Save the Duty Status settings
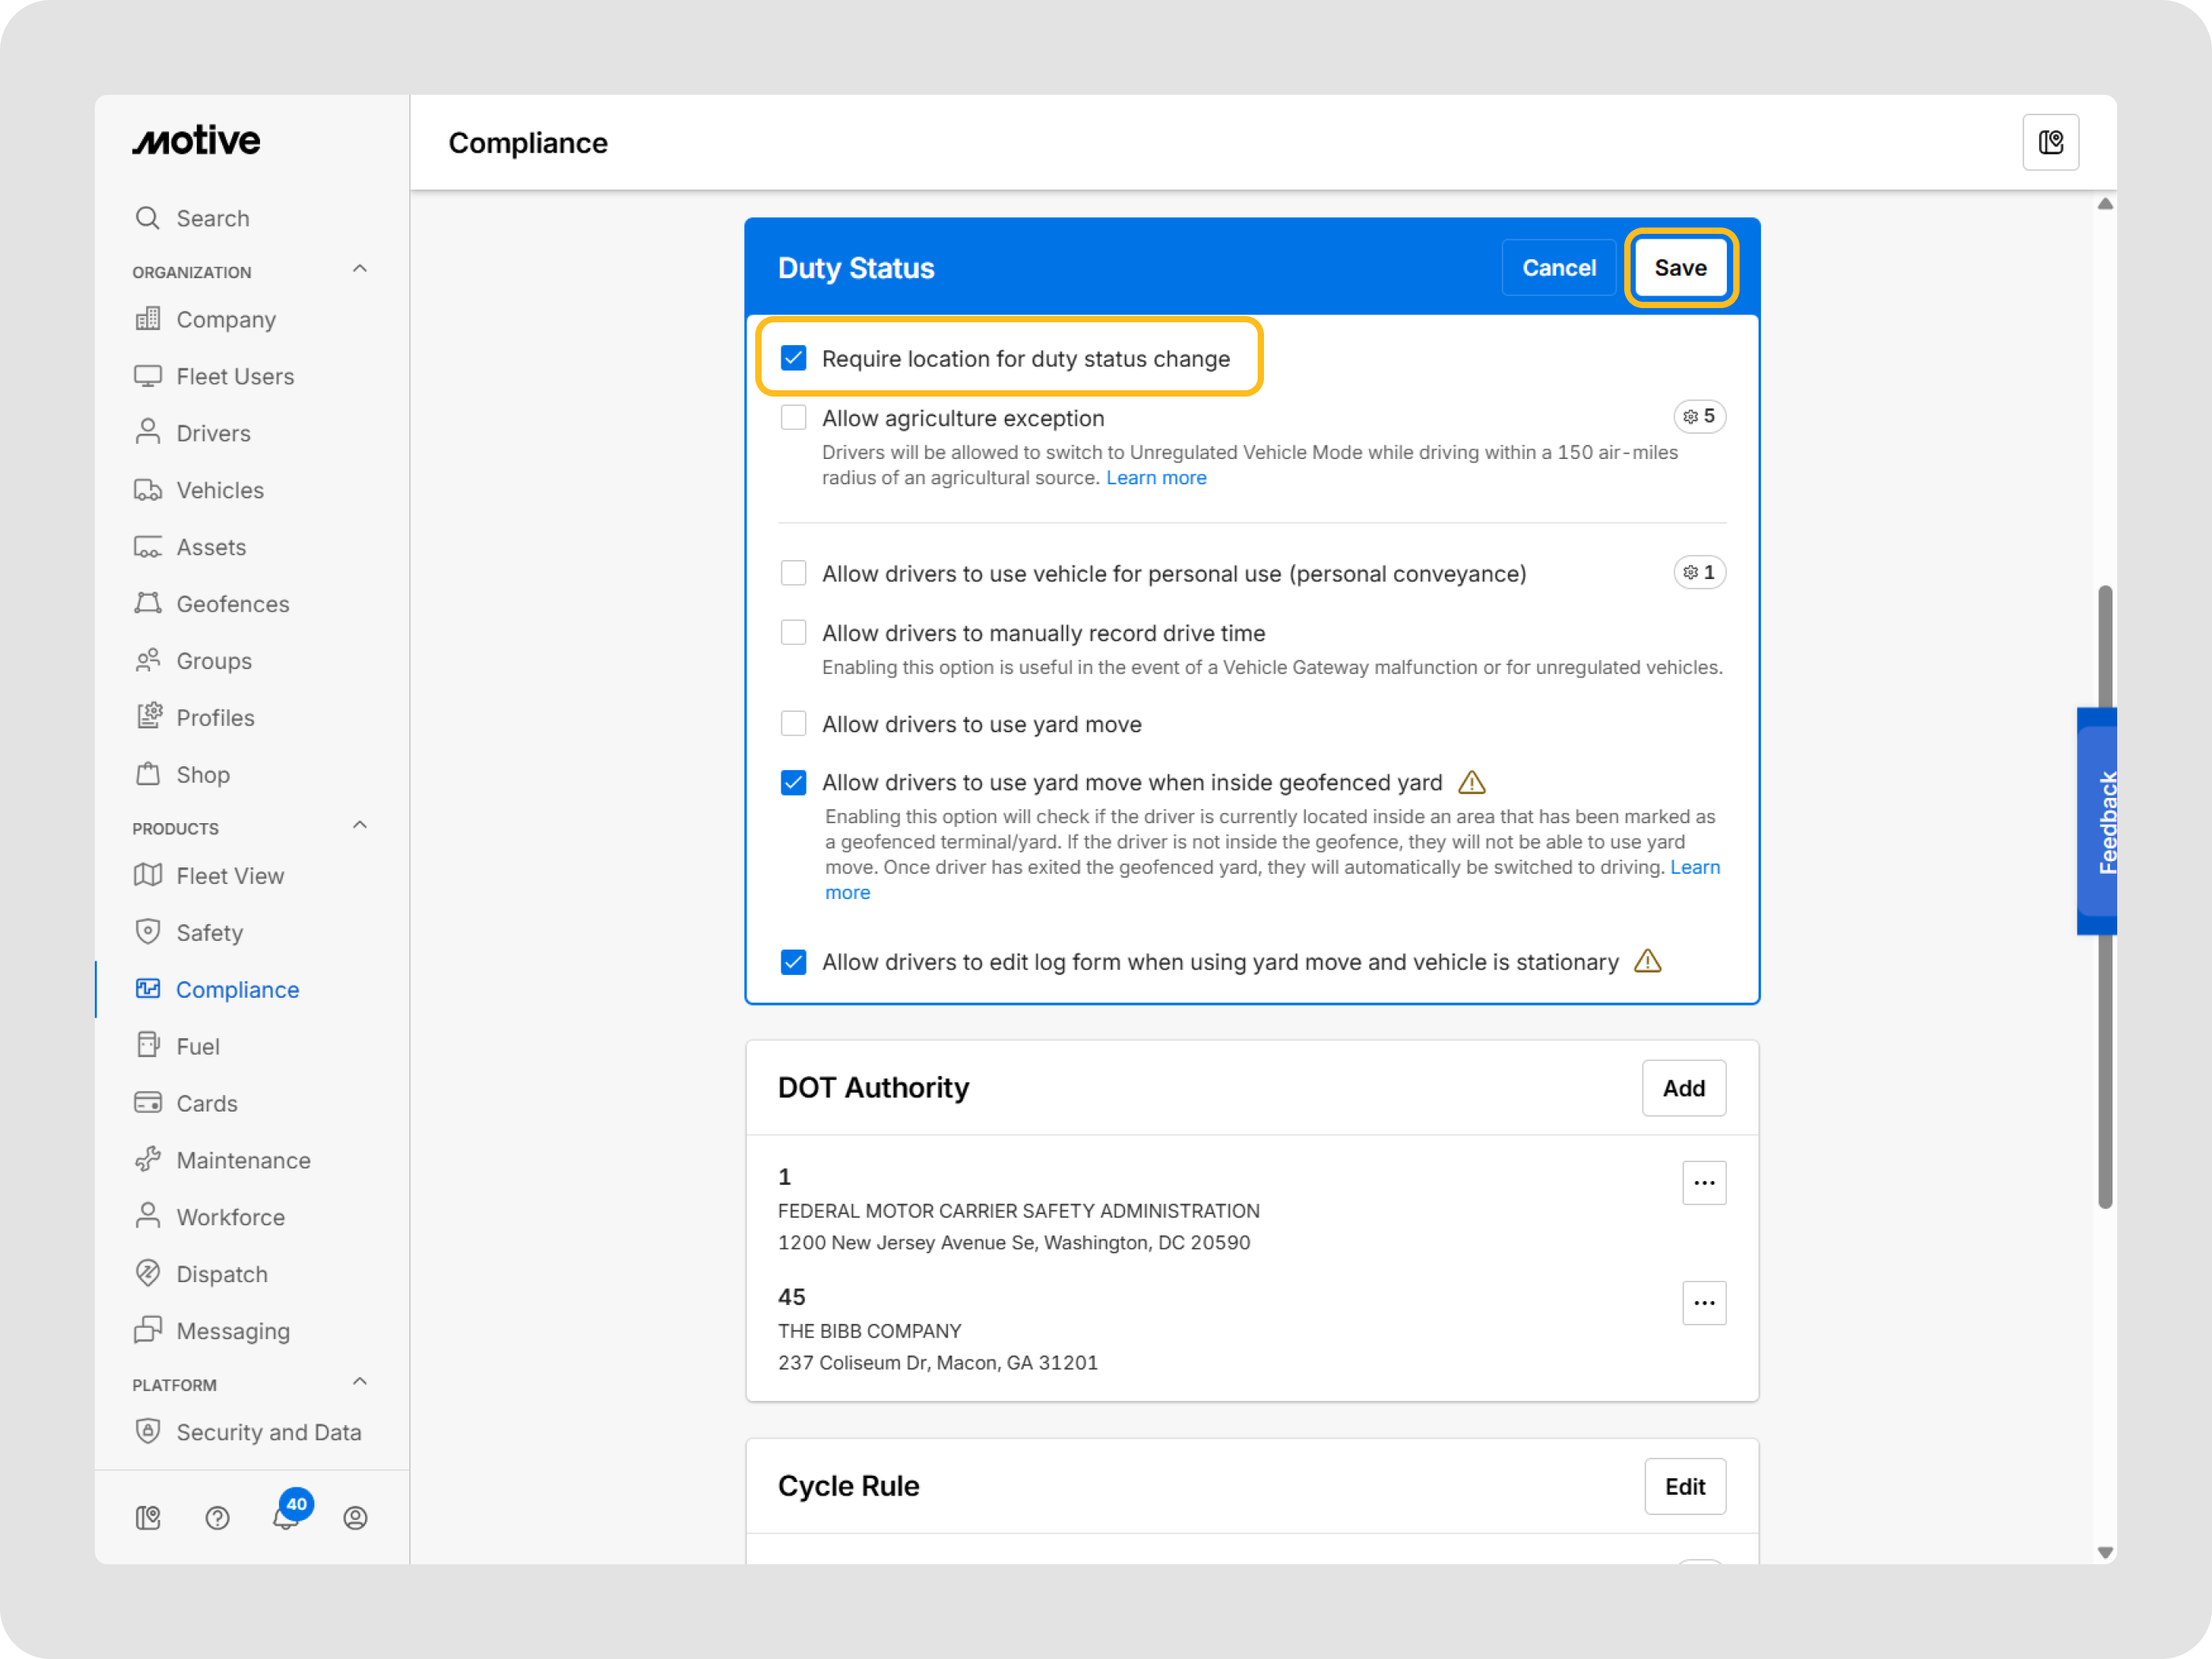This screenshot has width=2212, height=1659. point(1680,268)
